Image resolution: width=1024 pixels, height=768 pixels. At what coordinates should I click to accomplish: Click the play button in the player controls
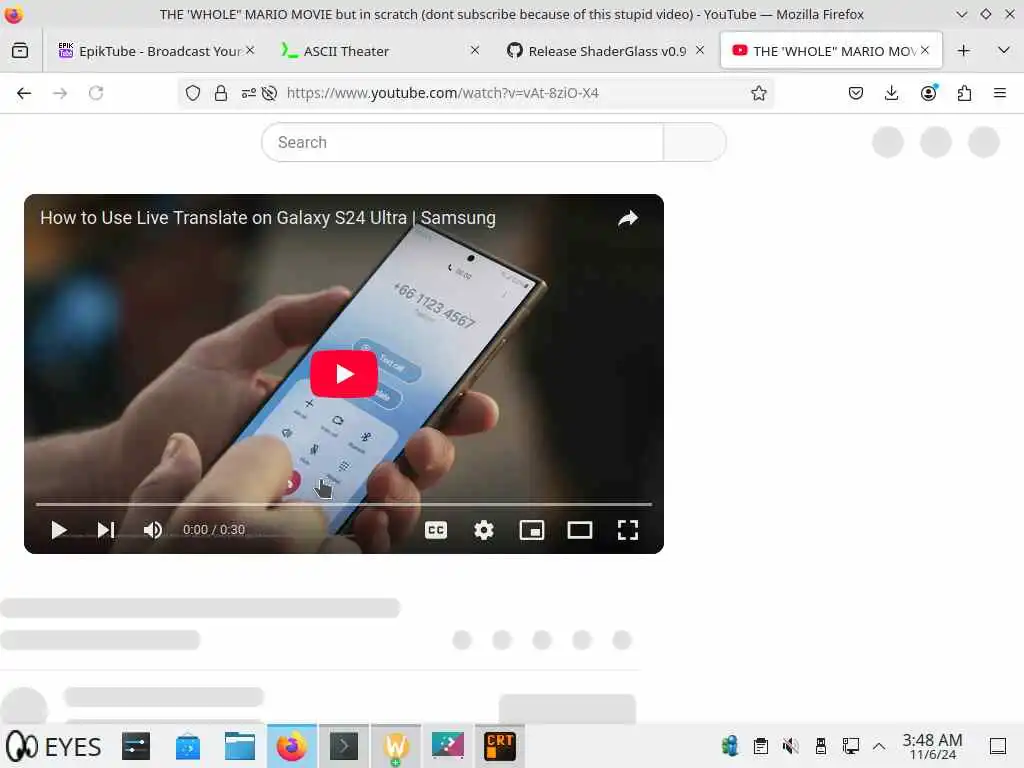pos(59,530)
